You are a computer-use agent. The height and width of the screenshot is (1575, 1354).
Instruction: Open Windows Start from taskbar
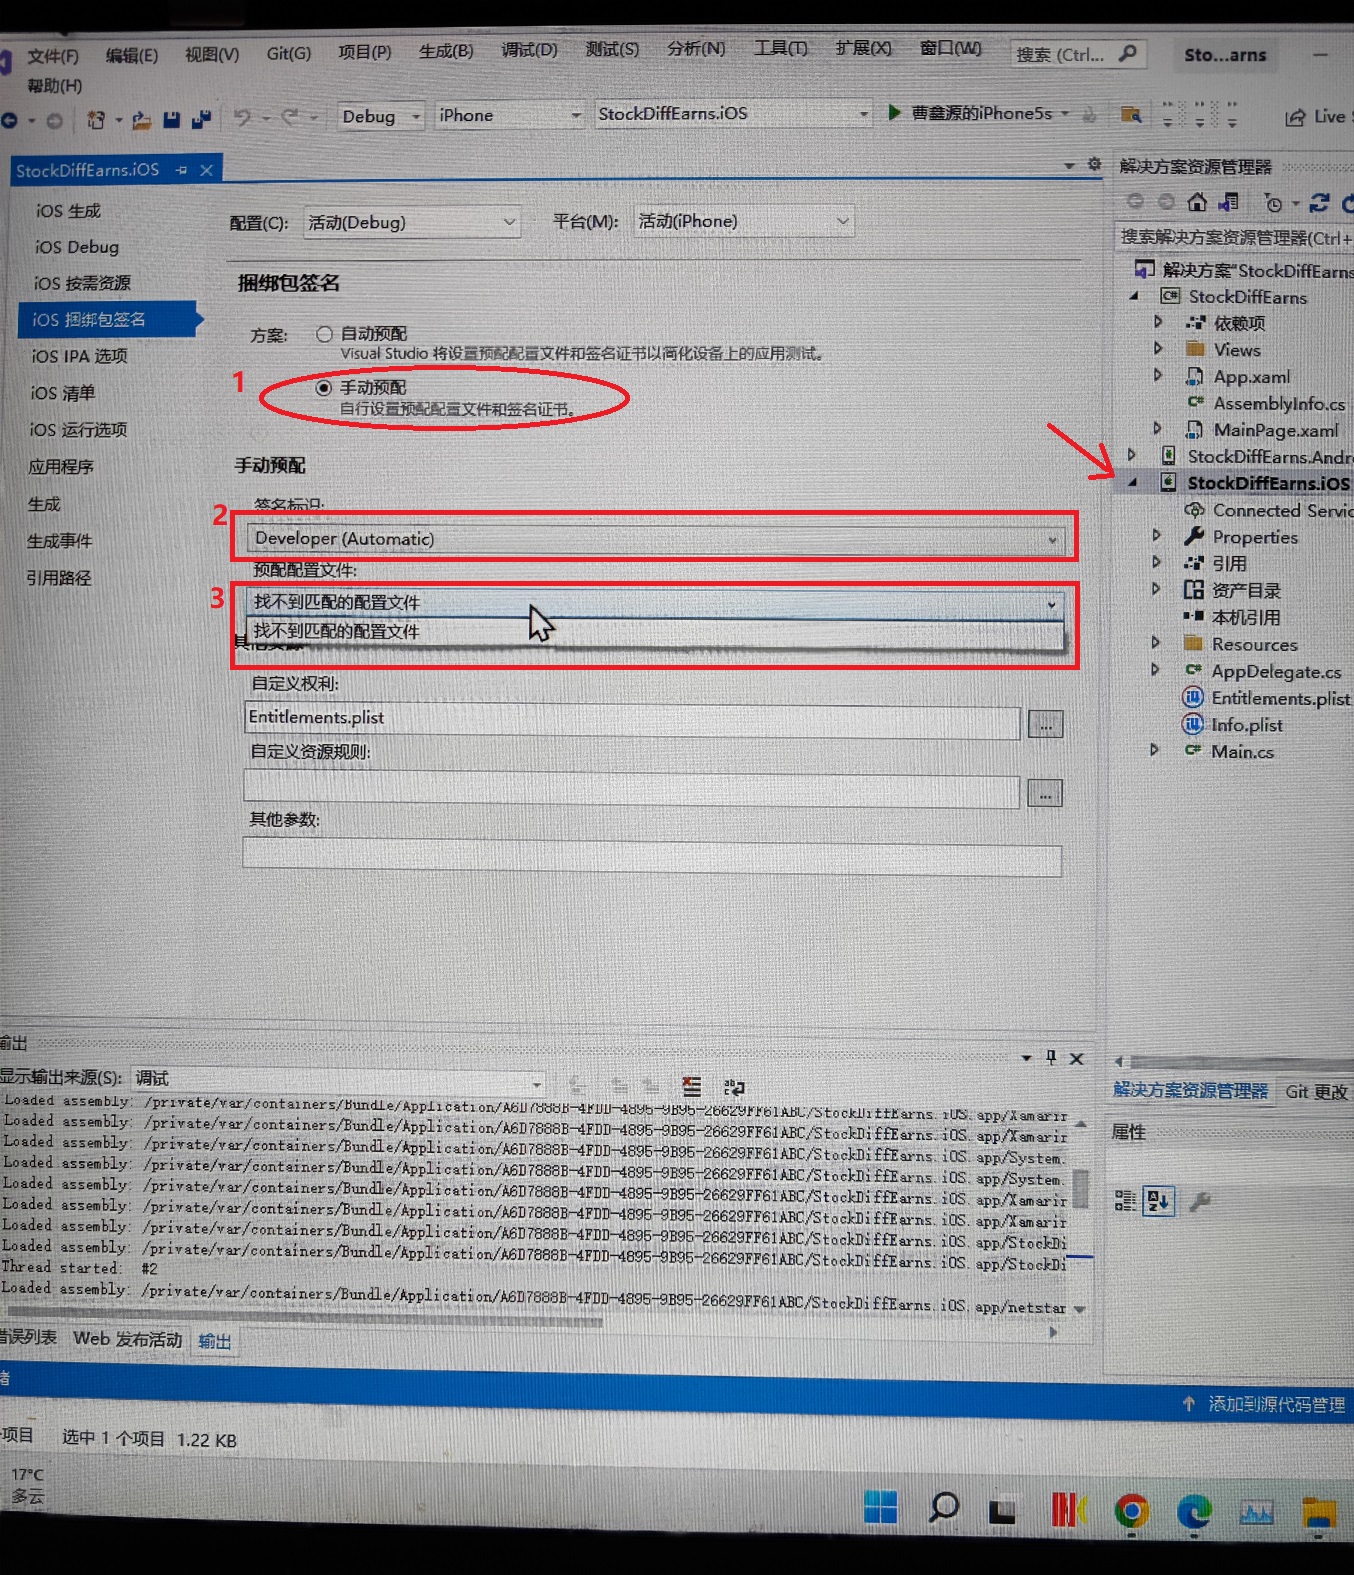pos(880,1507)
